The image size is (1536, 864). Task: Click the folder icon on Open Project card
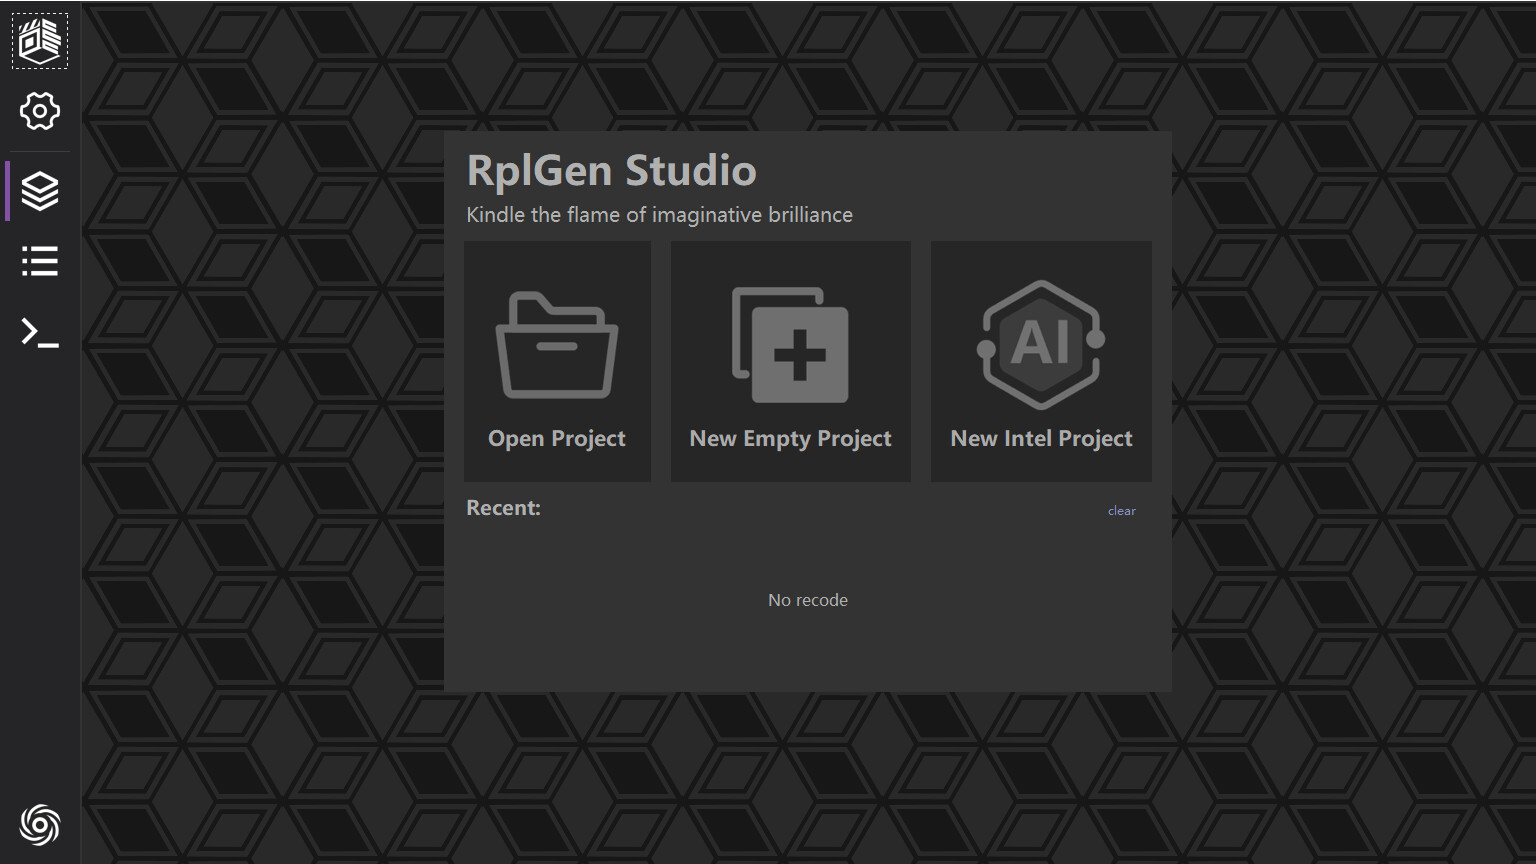(x=557, y=345)
